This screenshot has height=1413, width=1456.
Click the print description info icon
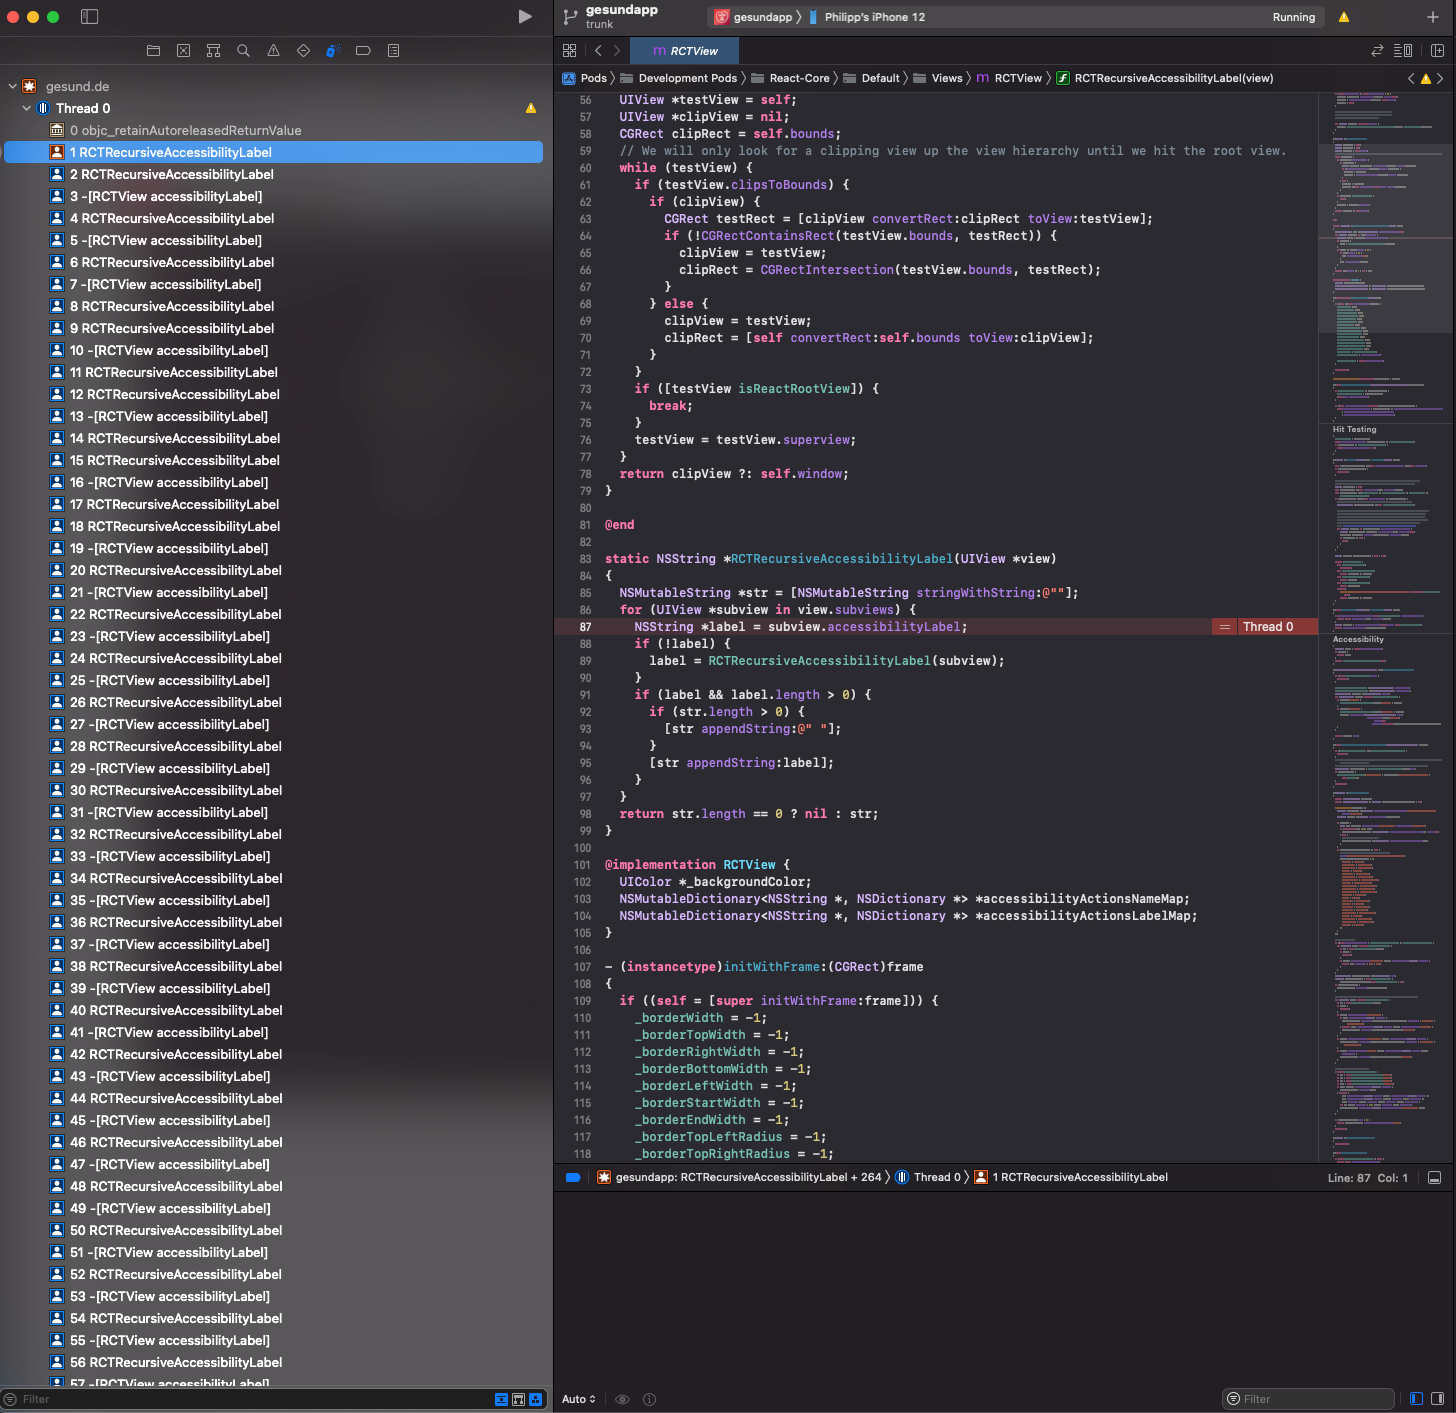click(x=649, y=1399)
